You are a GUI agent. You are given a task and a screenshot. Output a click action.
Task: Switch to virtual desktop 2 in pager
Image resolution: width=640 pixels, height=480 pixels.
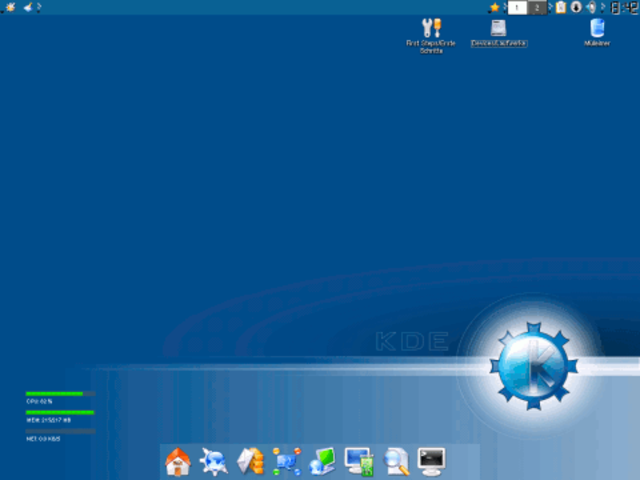click(x=537, y=7)
